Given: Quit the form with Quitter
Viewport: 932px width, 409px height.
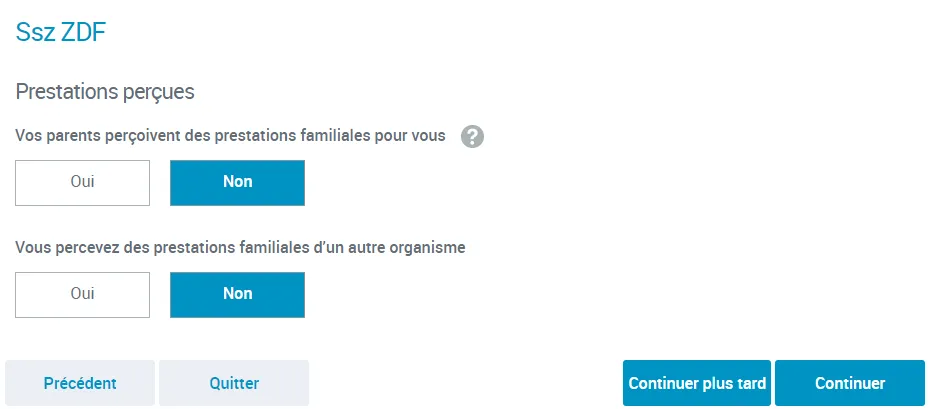Looking at the screenshot, I should (234, 383).
